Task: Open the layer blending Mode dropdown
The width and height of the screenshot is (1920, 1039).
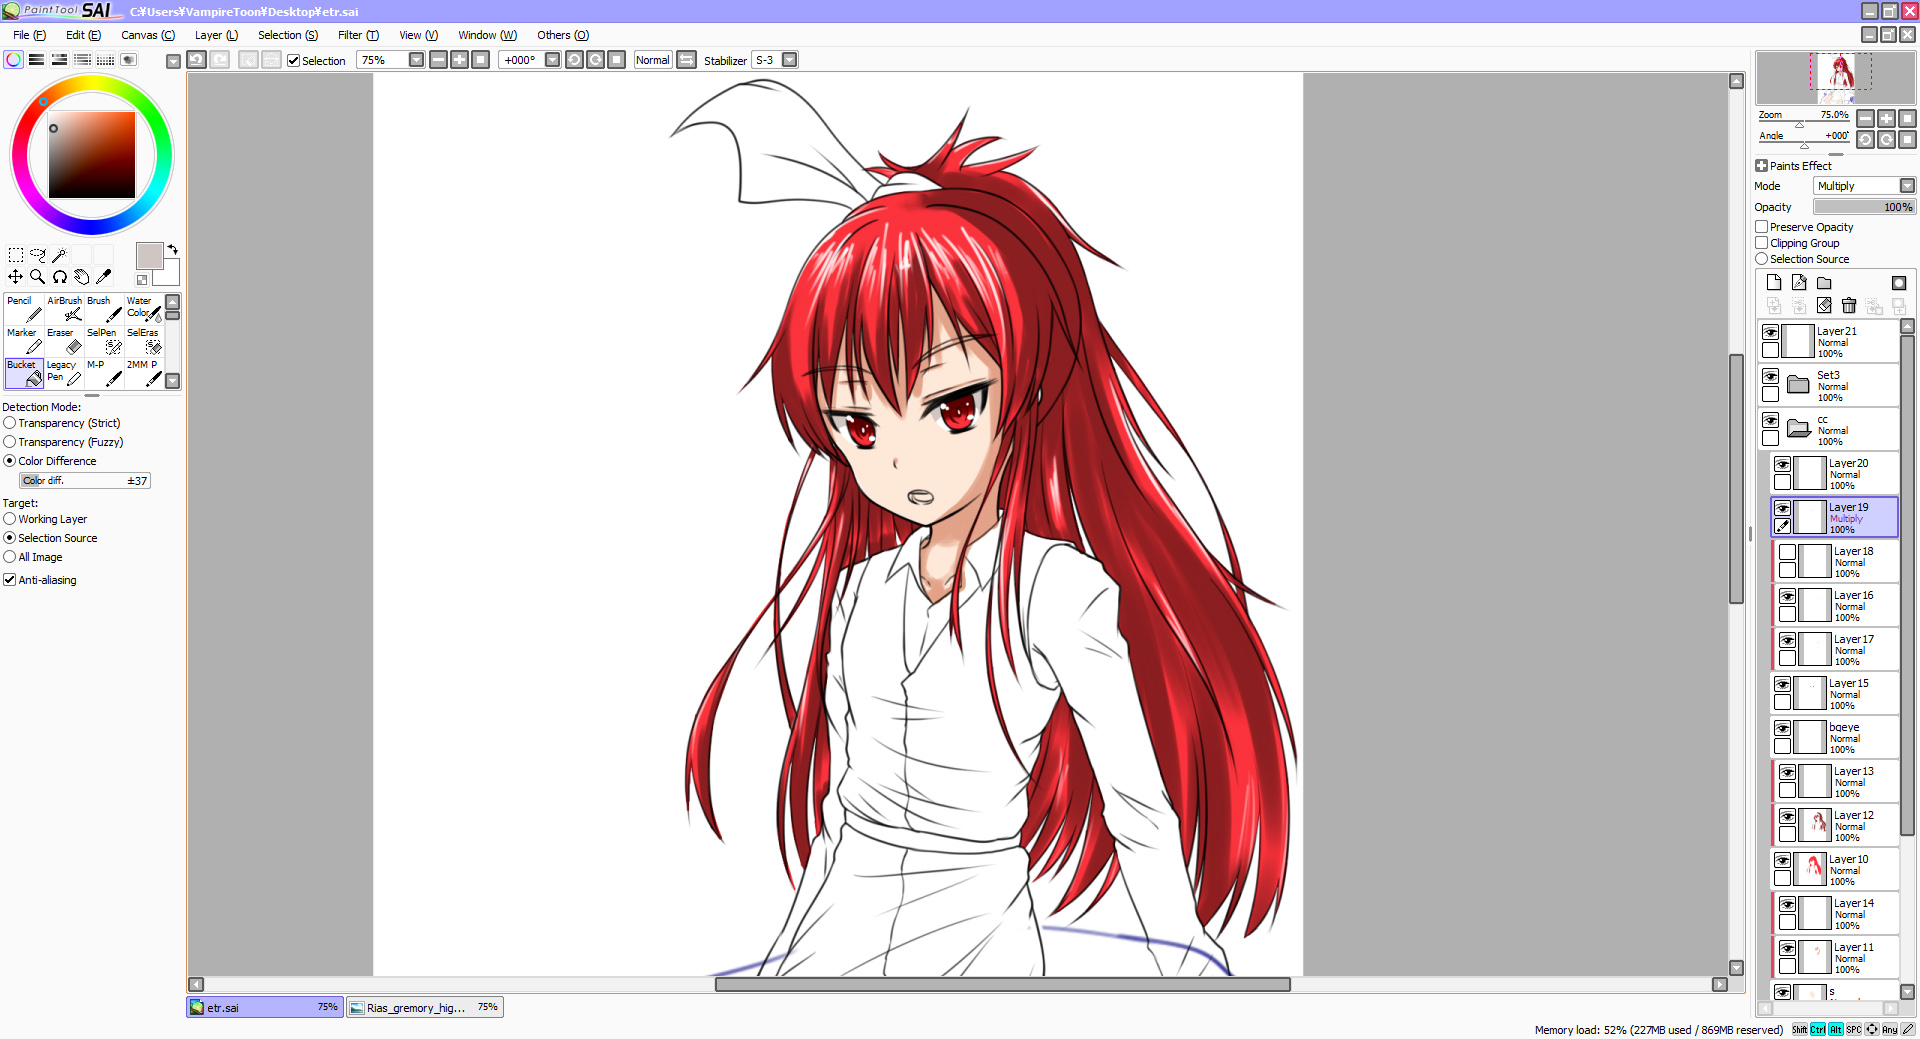Action: [x=1906, y=186]
